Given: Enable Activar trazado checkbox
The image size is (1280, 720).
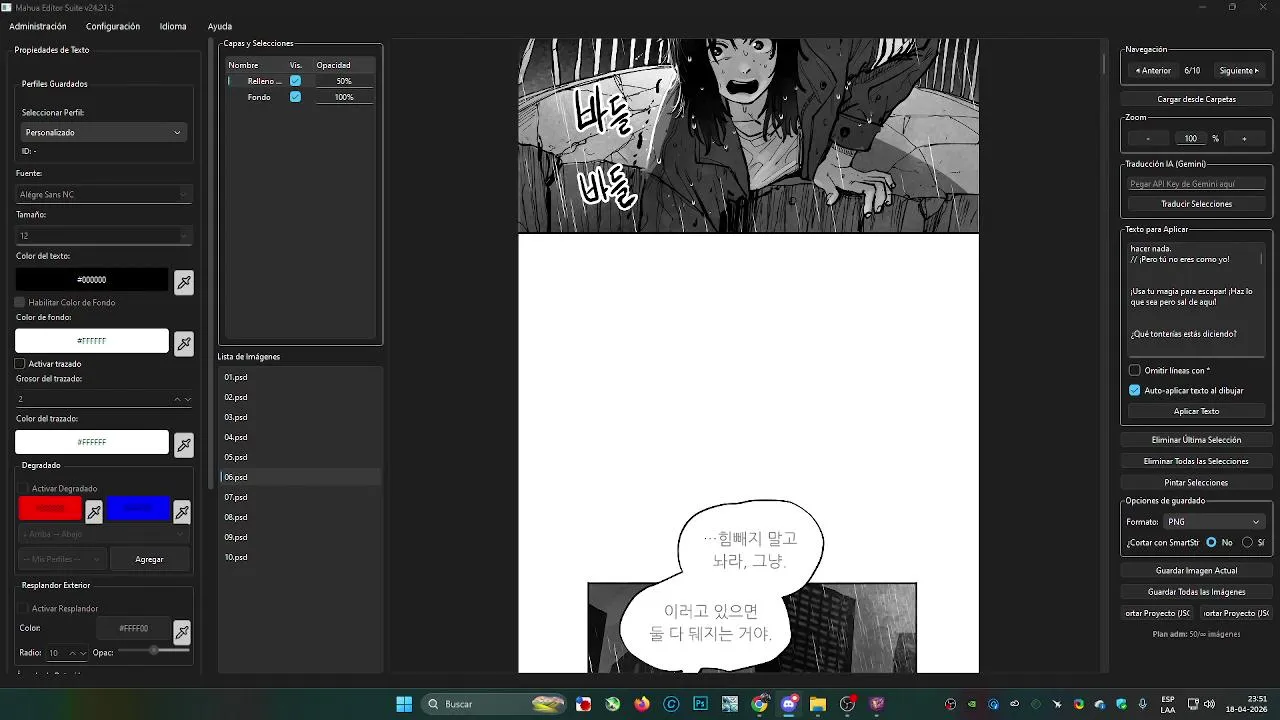Looking at the screenshot, I should 20,364.
